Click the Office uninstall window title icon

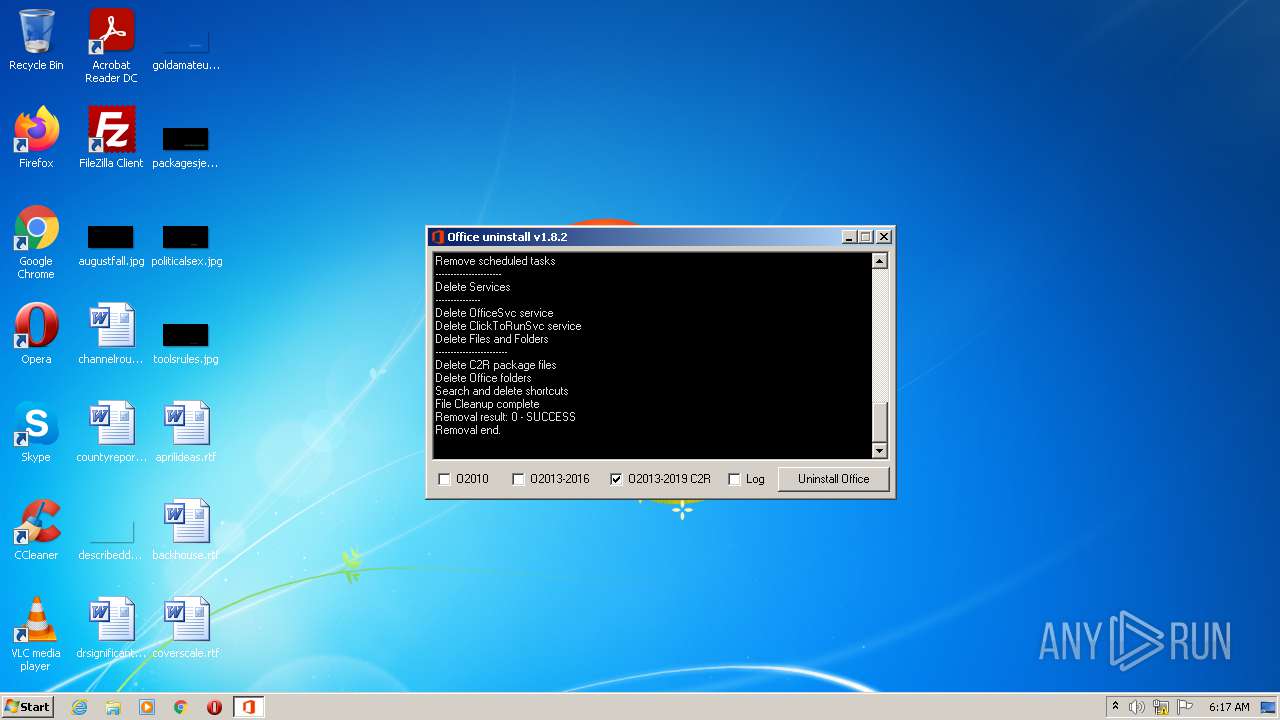click(x=437, y=237)
